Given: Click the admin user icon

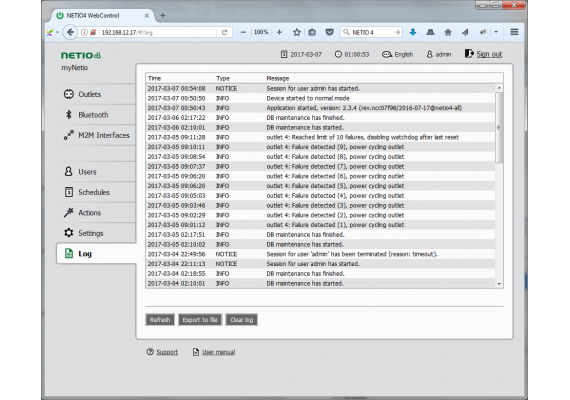Looking at the screenshot, I should coord(429,54).
